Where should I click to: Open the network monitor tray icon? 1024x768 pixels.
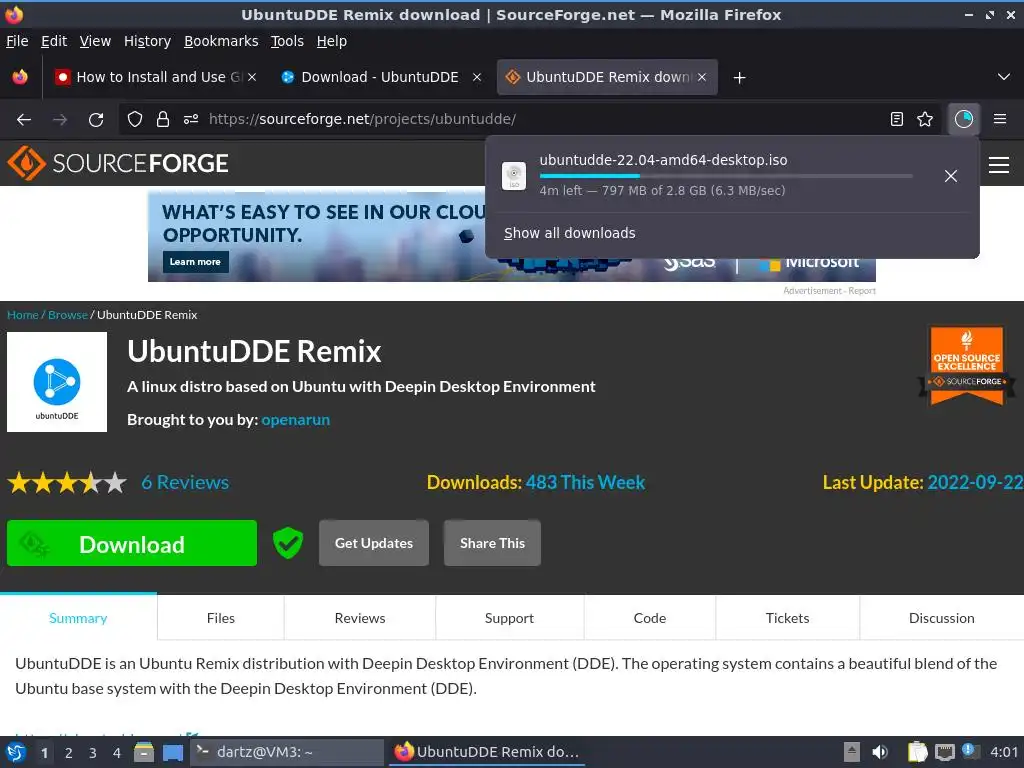pos(945,752)
